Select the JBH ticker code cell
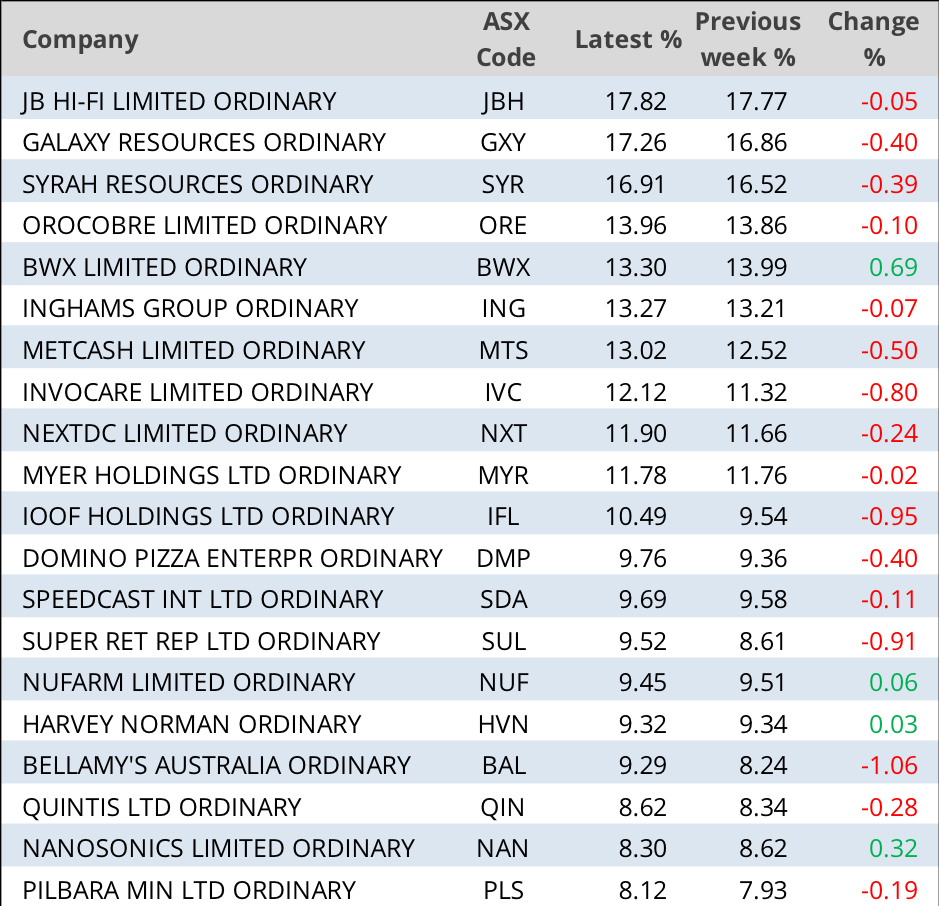The height and width of the screenshot is (906, 939). coord(503,101)
